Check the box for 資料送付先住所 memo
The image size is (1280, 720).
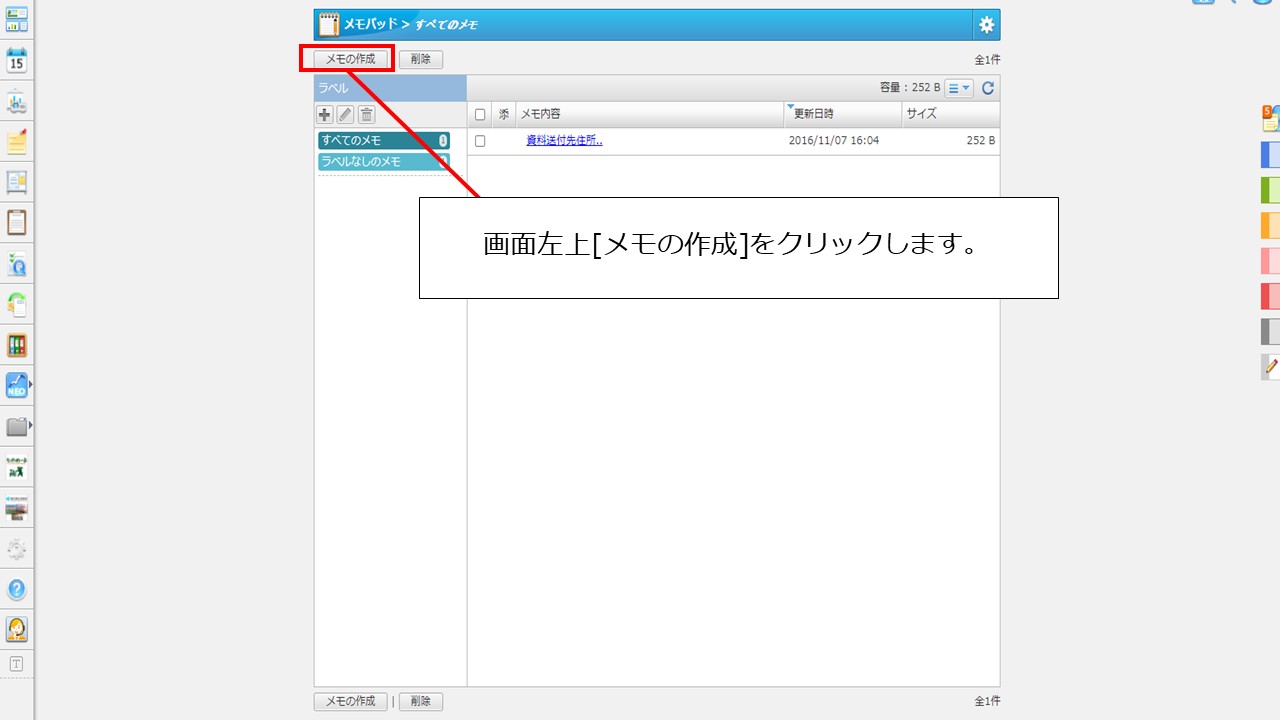click(480, 141)
